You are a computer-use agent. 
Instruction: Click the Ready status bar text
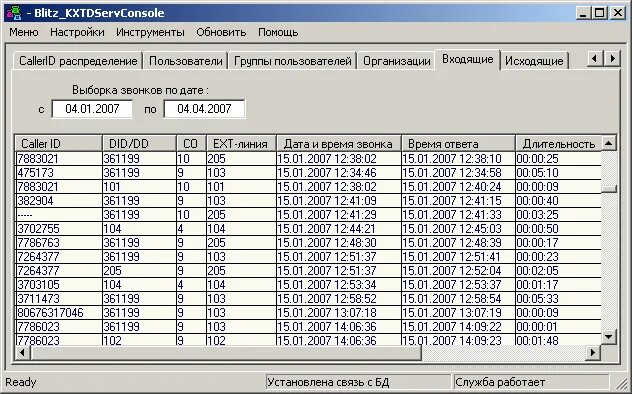coord(21,382)
